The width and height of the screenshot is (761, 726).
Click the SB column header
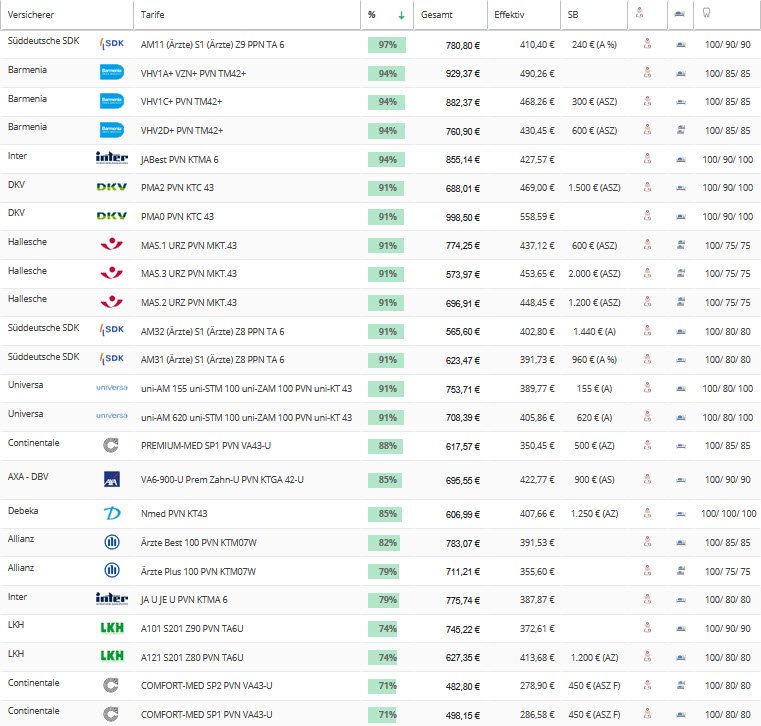(x=572, y=15)
